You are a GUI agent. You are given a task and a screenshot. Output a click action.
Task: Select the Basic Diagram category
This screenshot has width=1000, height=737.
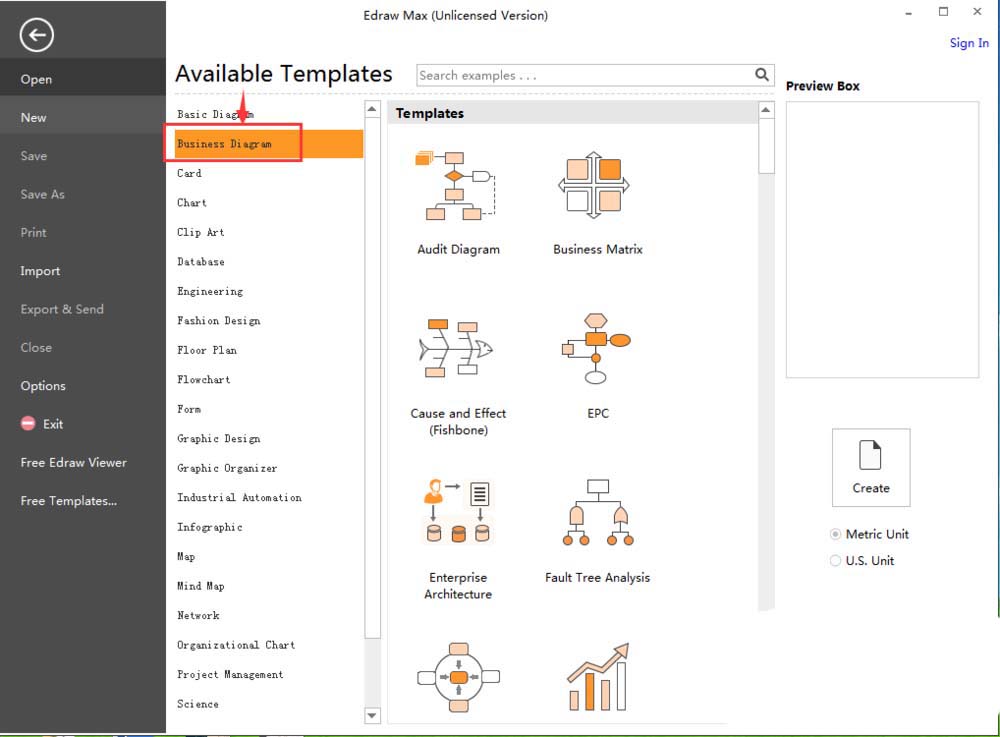(216, 114)
